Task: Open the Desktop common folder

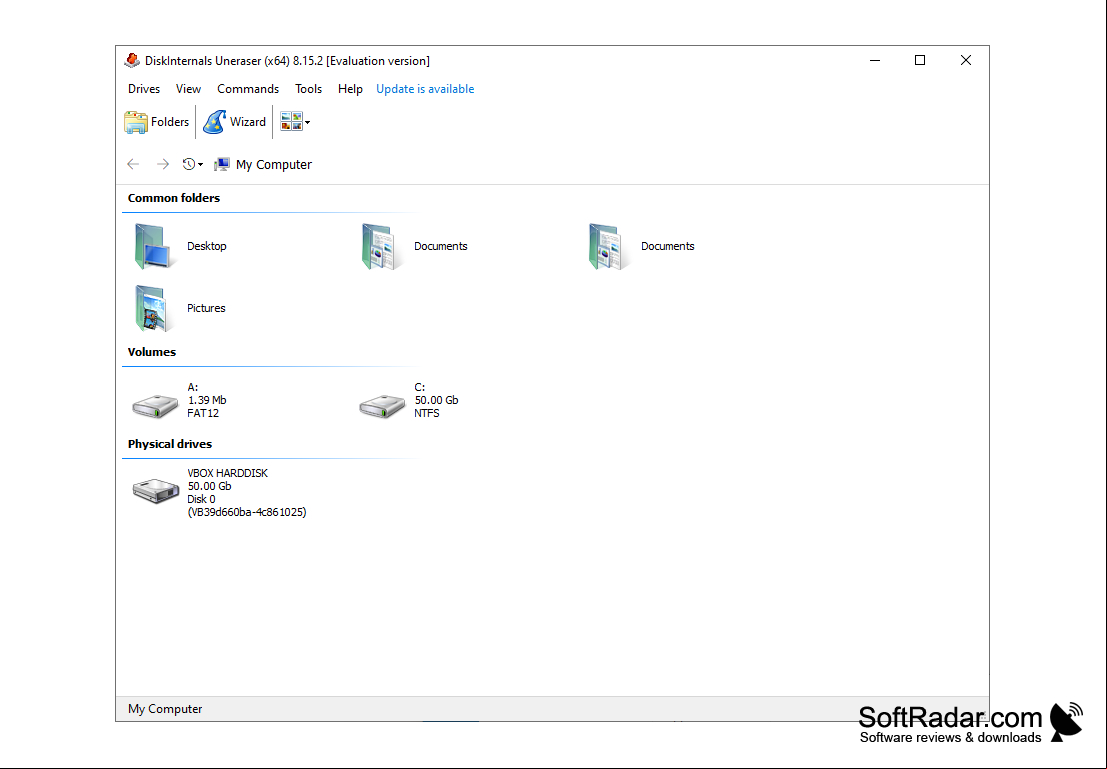Action: pyautogui.click(x=153, y=246)
